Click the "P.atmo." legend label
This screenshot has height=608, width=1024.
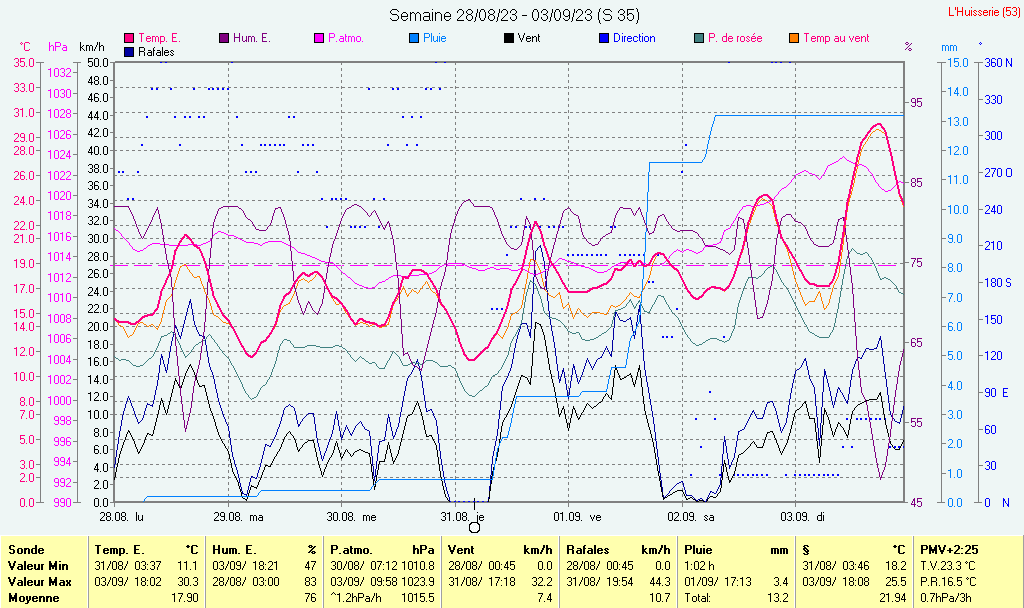346,39
